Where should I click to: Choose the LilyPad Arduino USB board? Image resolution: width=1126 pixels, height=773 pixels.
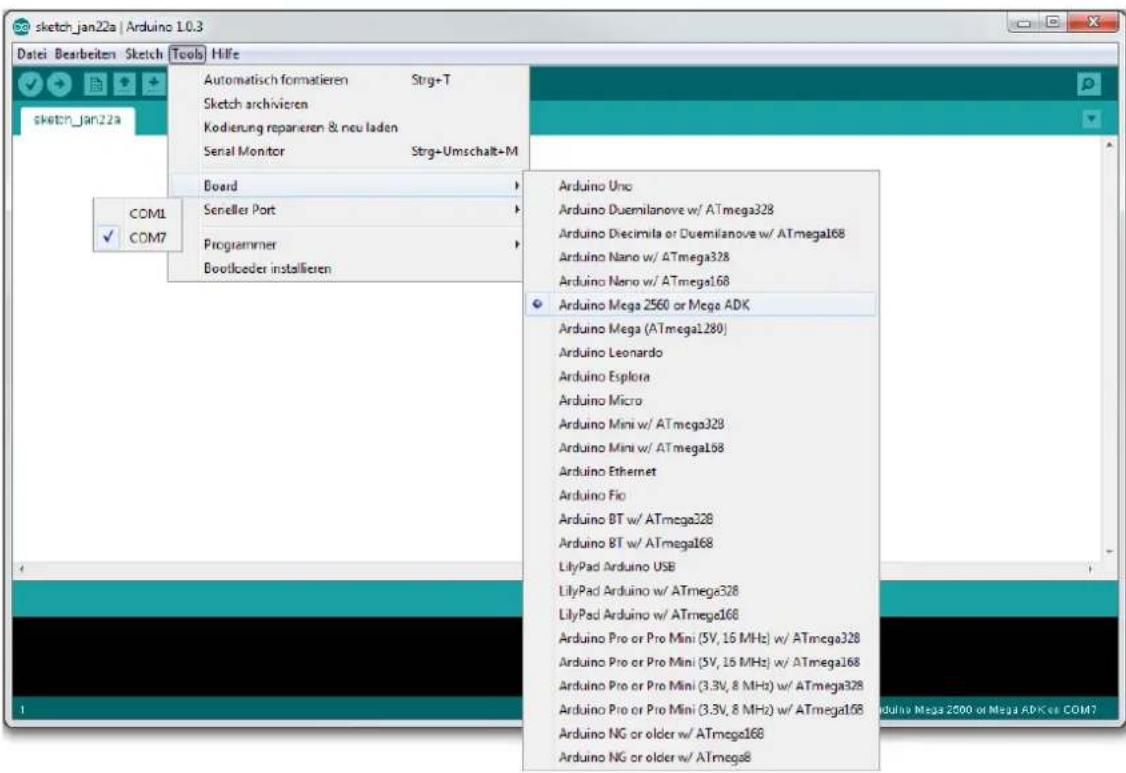click(x=701, y=566)
